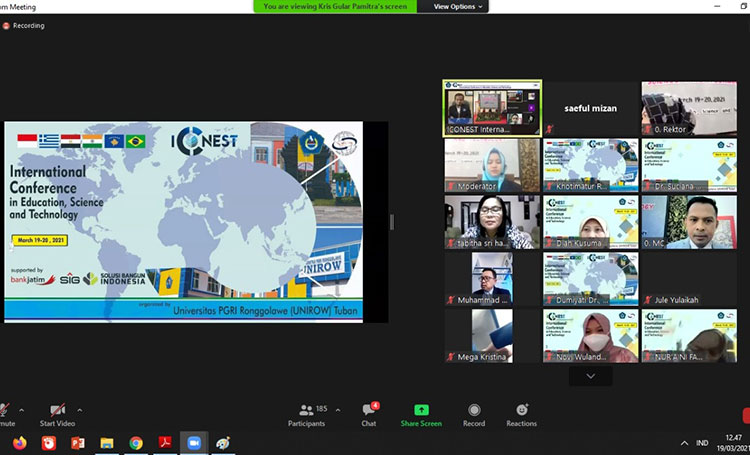
Task: Select the ICONEST Interna... video thumbnail
Action: point(492,108)
